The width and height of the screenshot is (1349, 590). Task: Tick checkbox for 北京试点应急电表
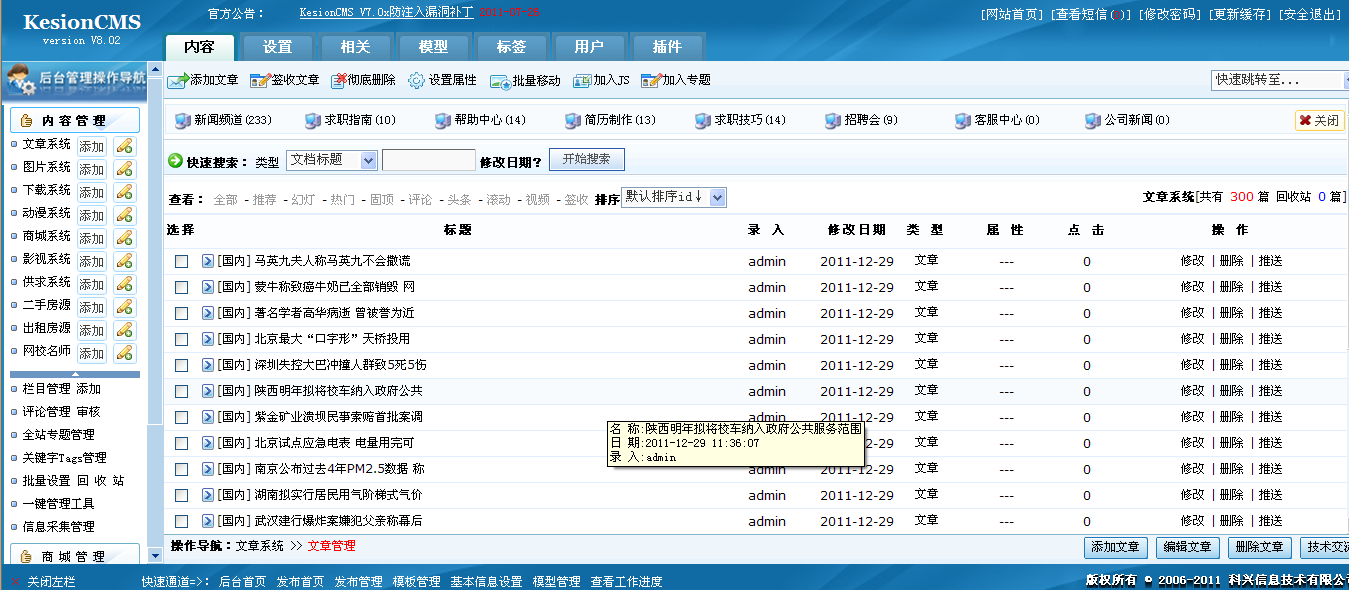pyautogui.click(x=181, y=443)
